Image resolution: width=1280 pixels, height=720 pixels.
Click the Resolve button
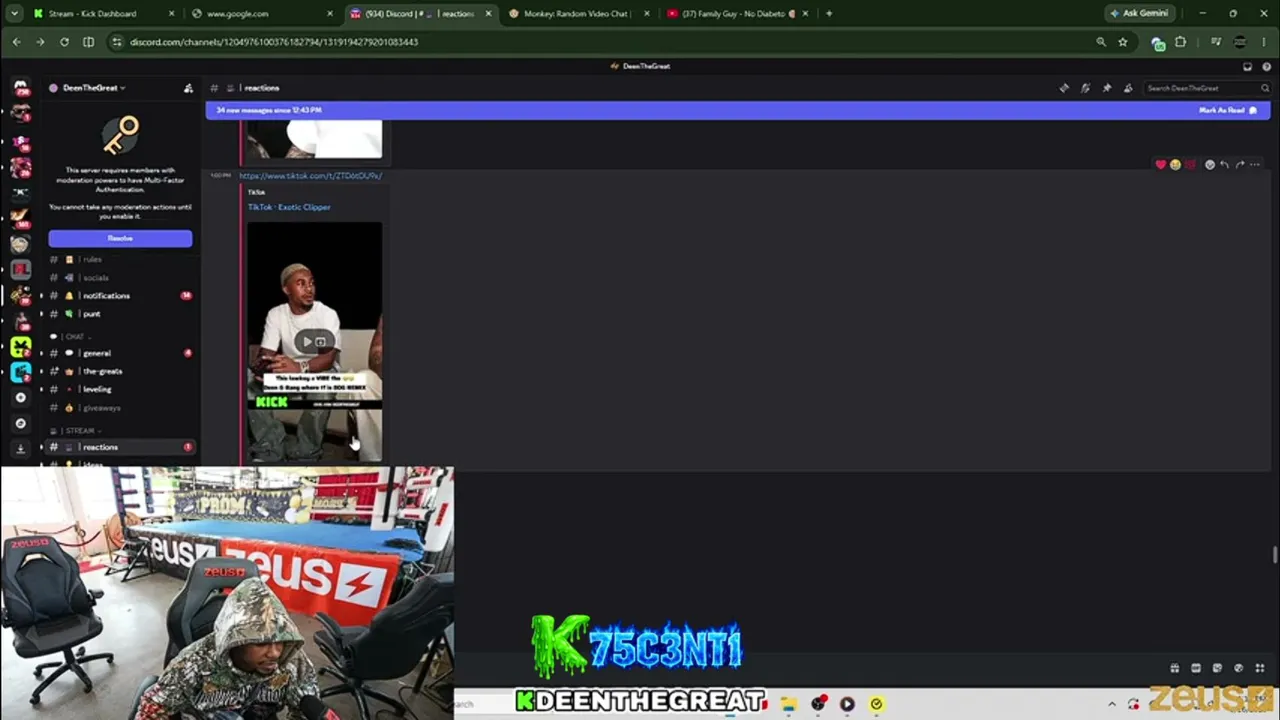(120, 238)
